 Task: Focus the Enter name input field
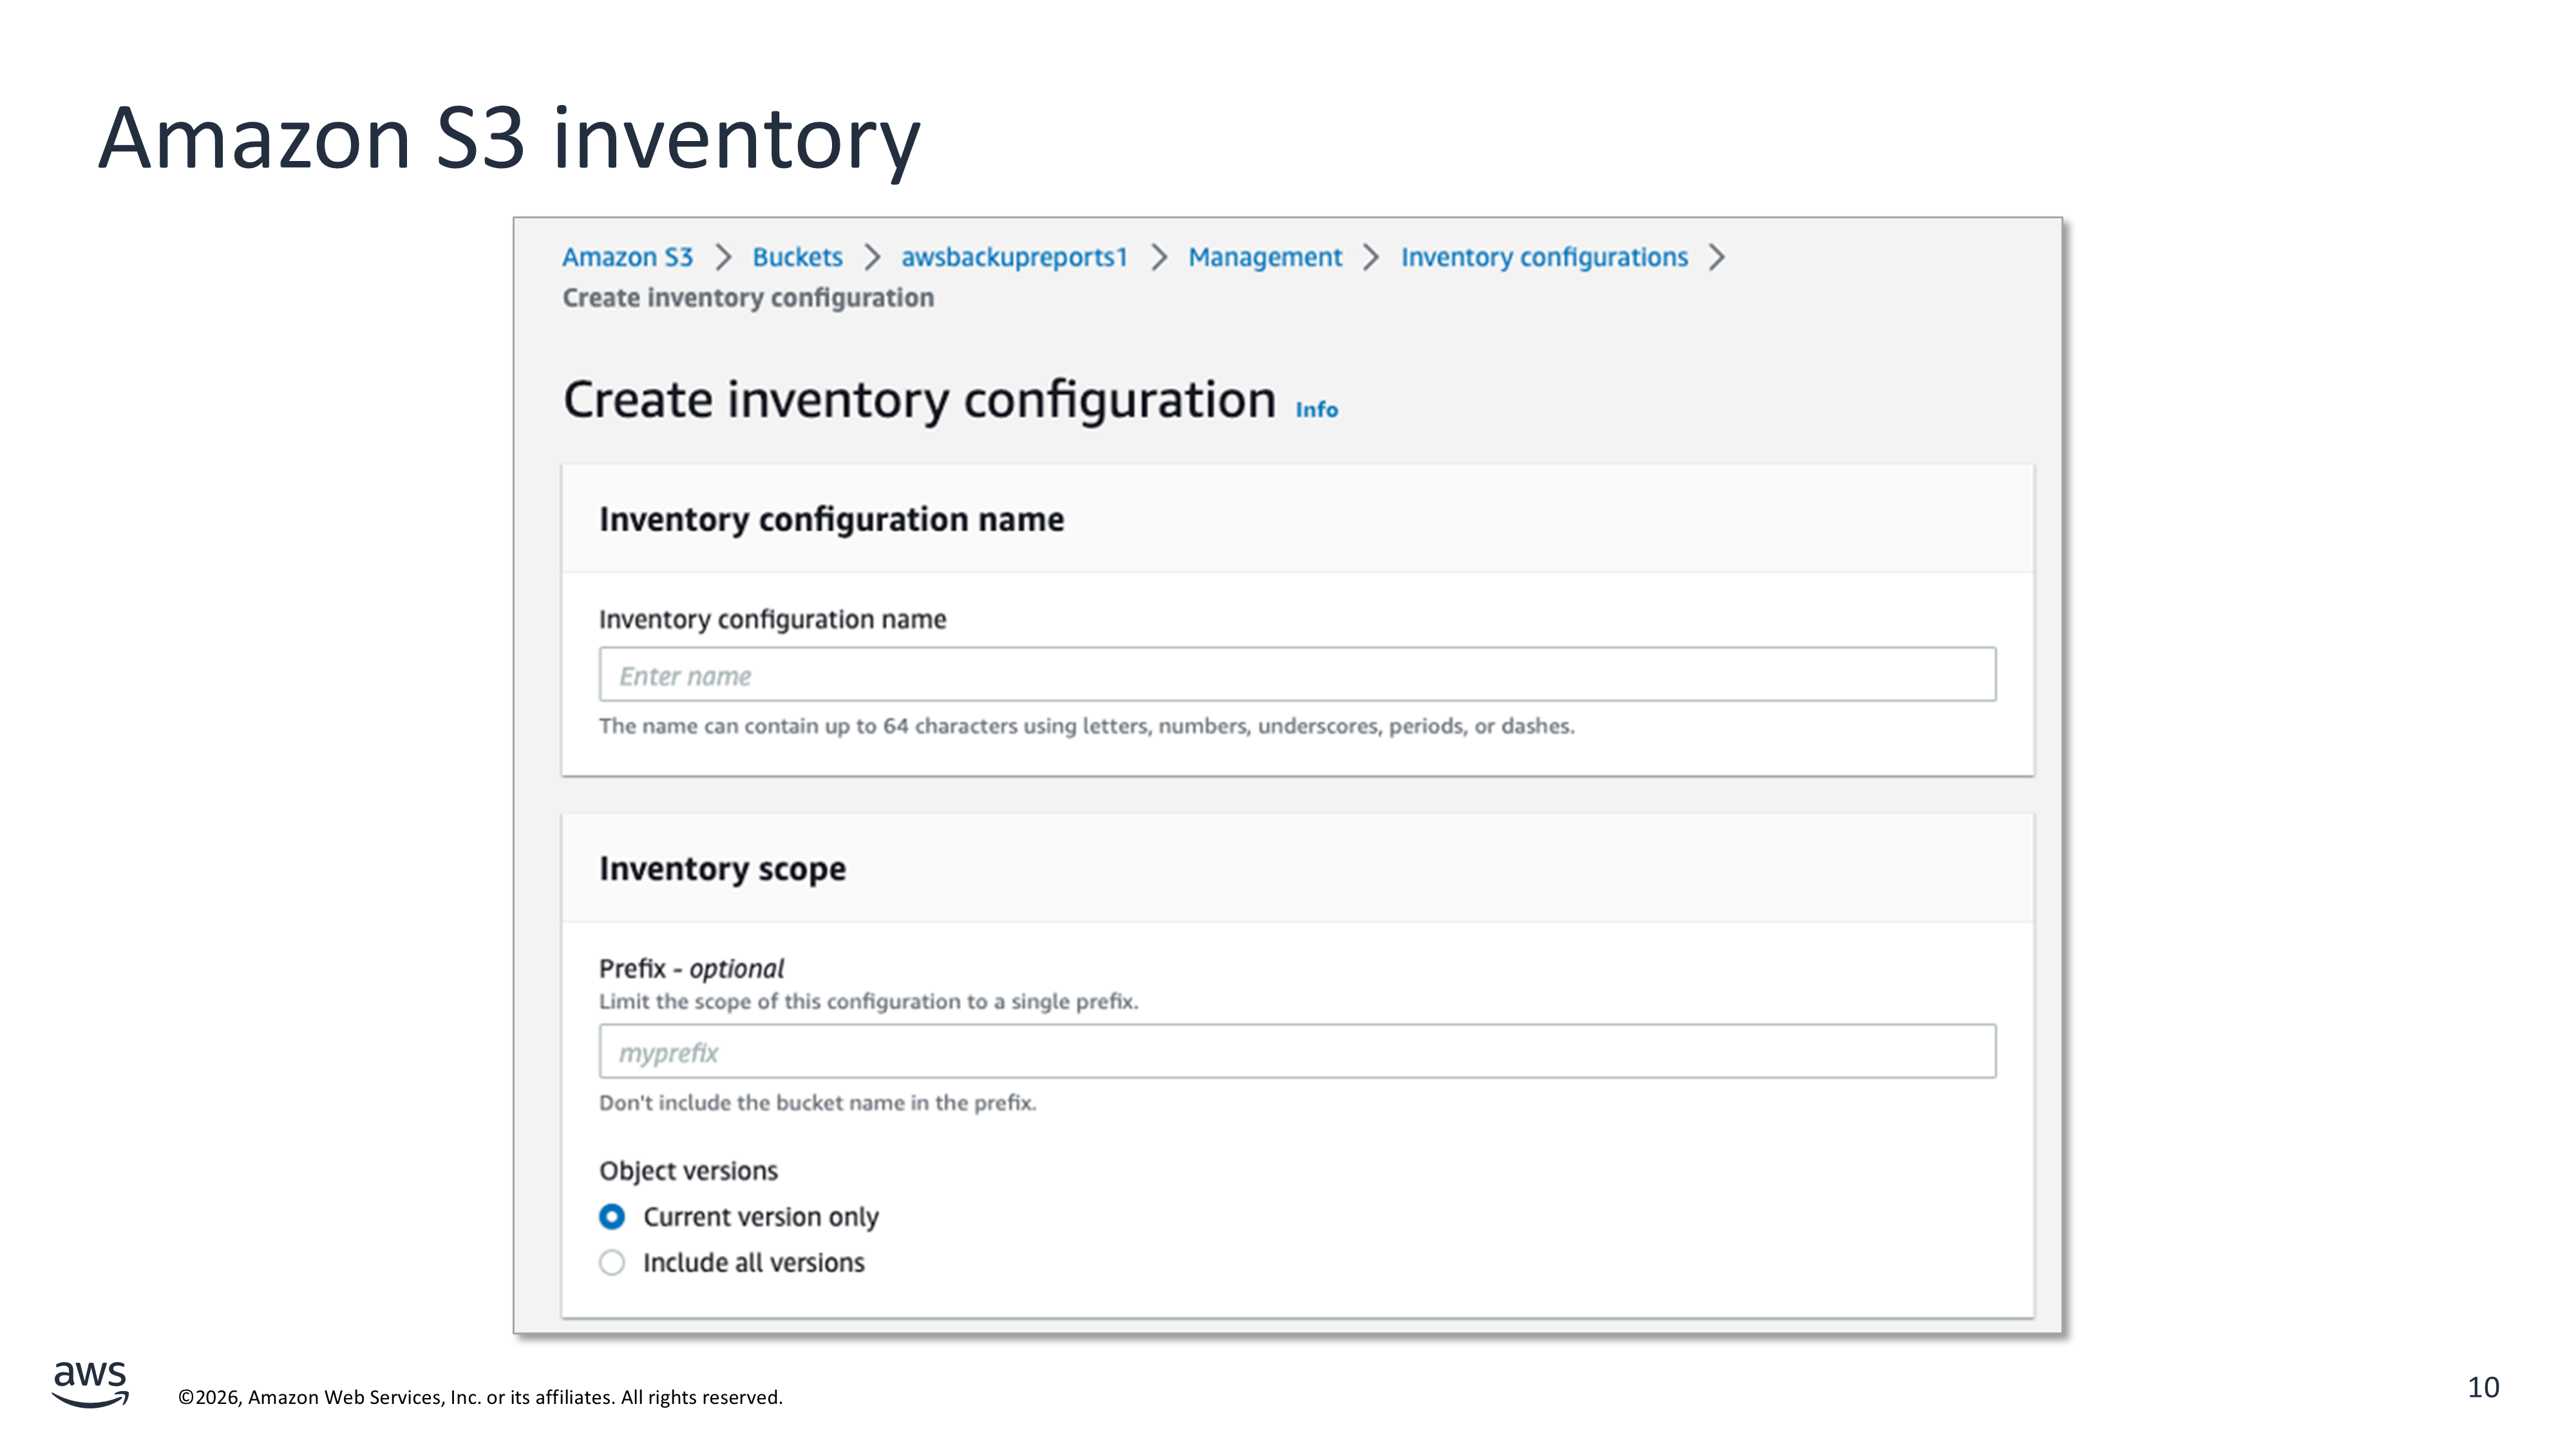click(1297, 675)
